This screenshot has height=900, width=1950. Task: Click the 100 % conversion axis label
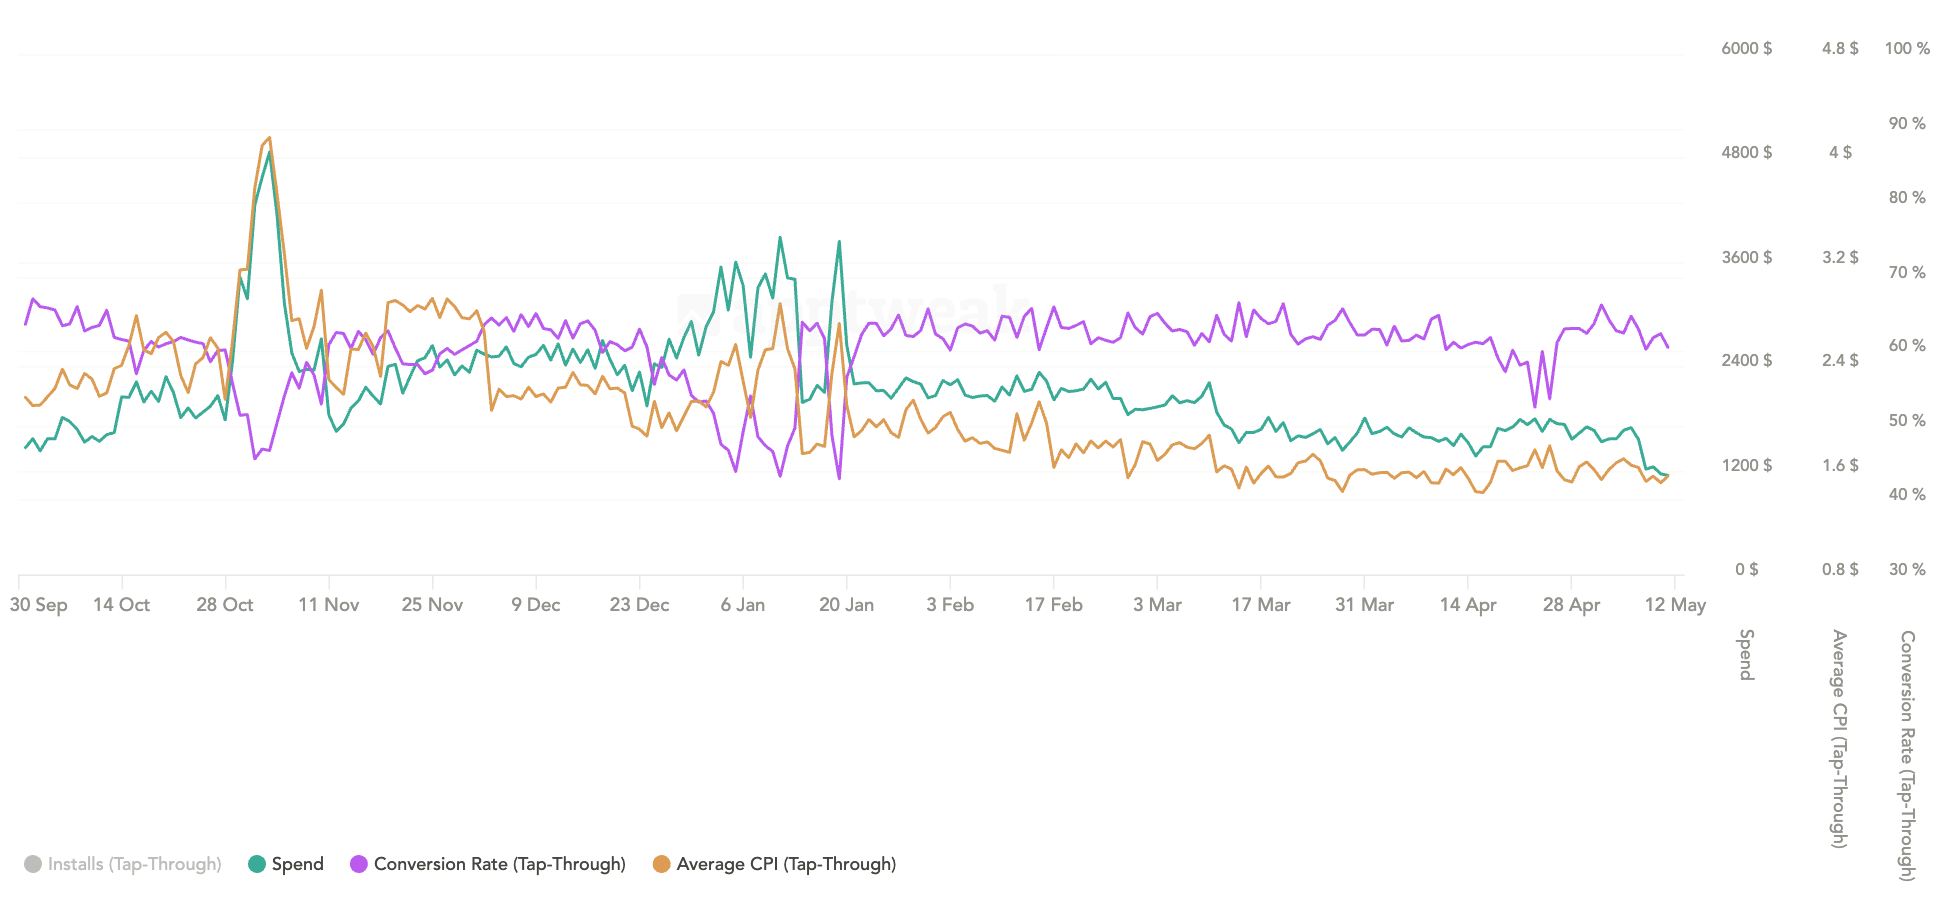click(1907, 48)
